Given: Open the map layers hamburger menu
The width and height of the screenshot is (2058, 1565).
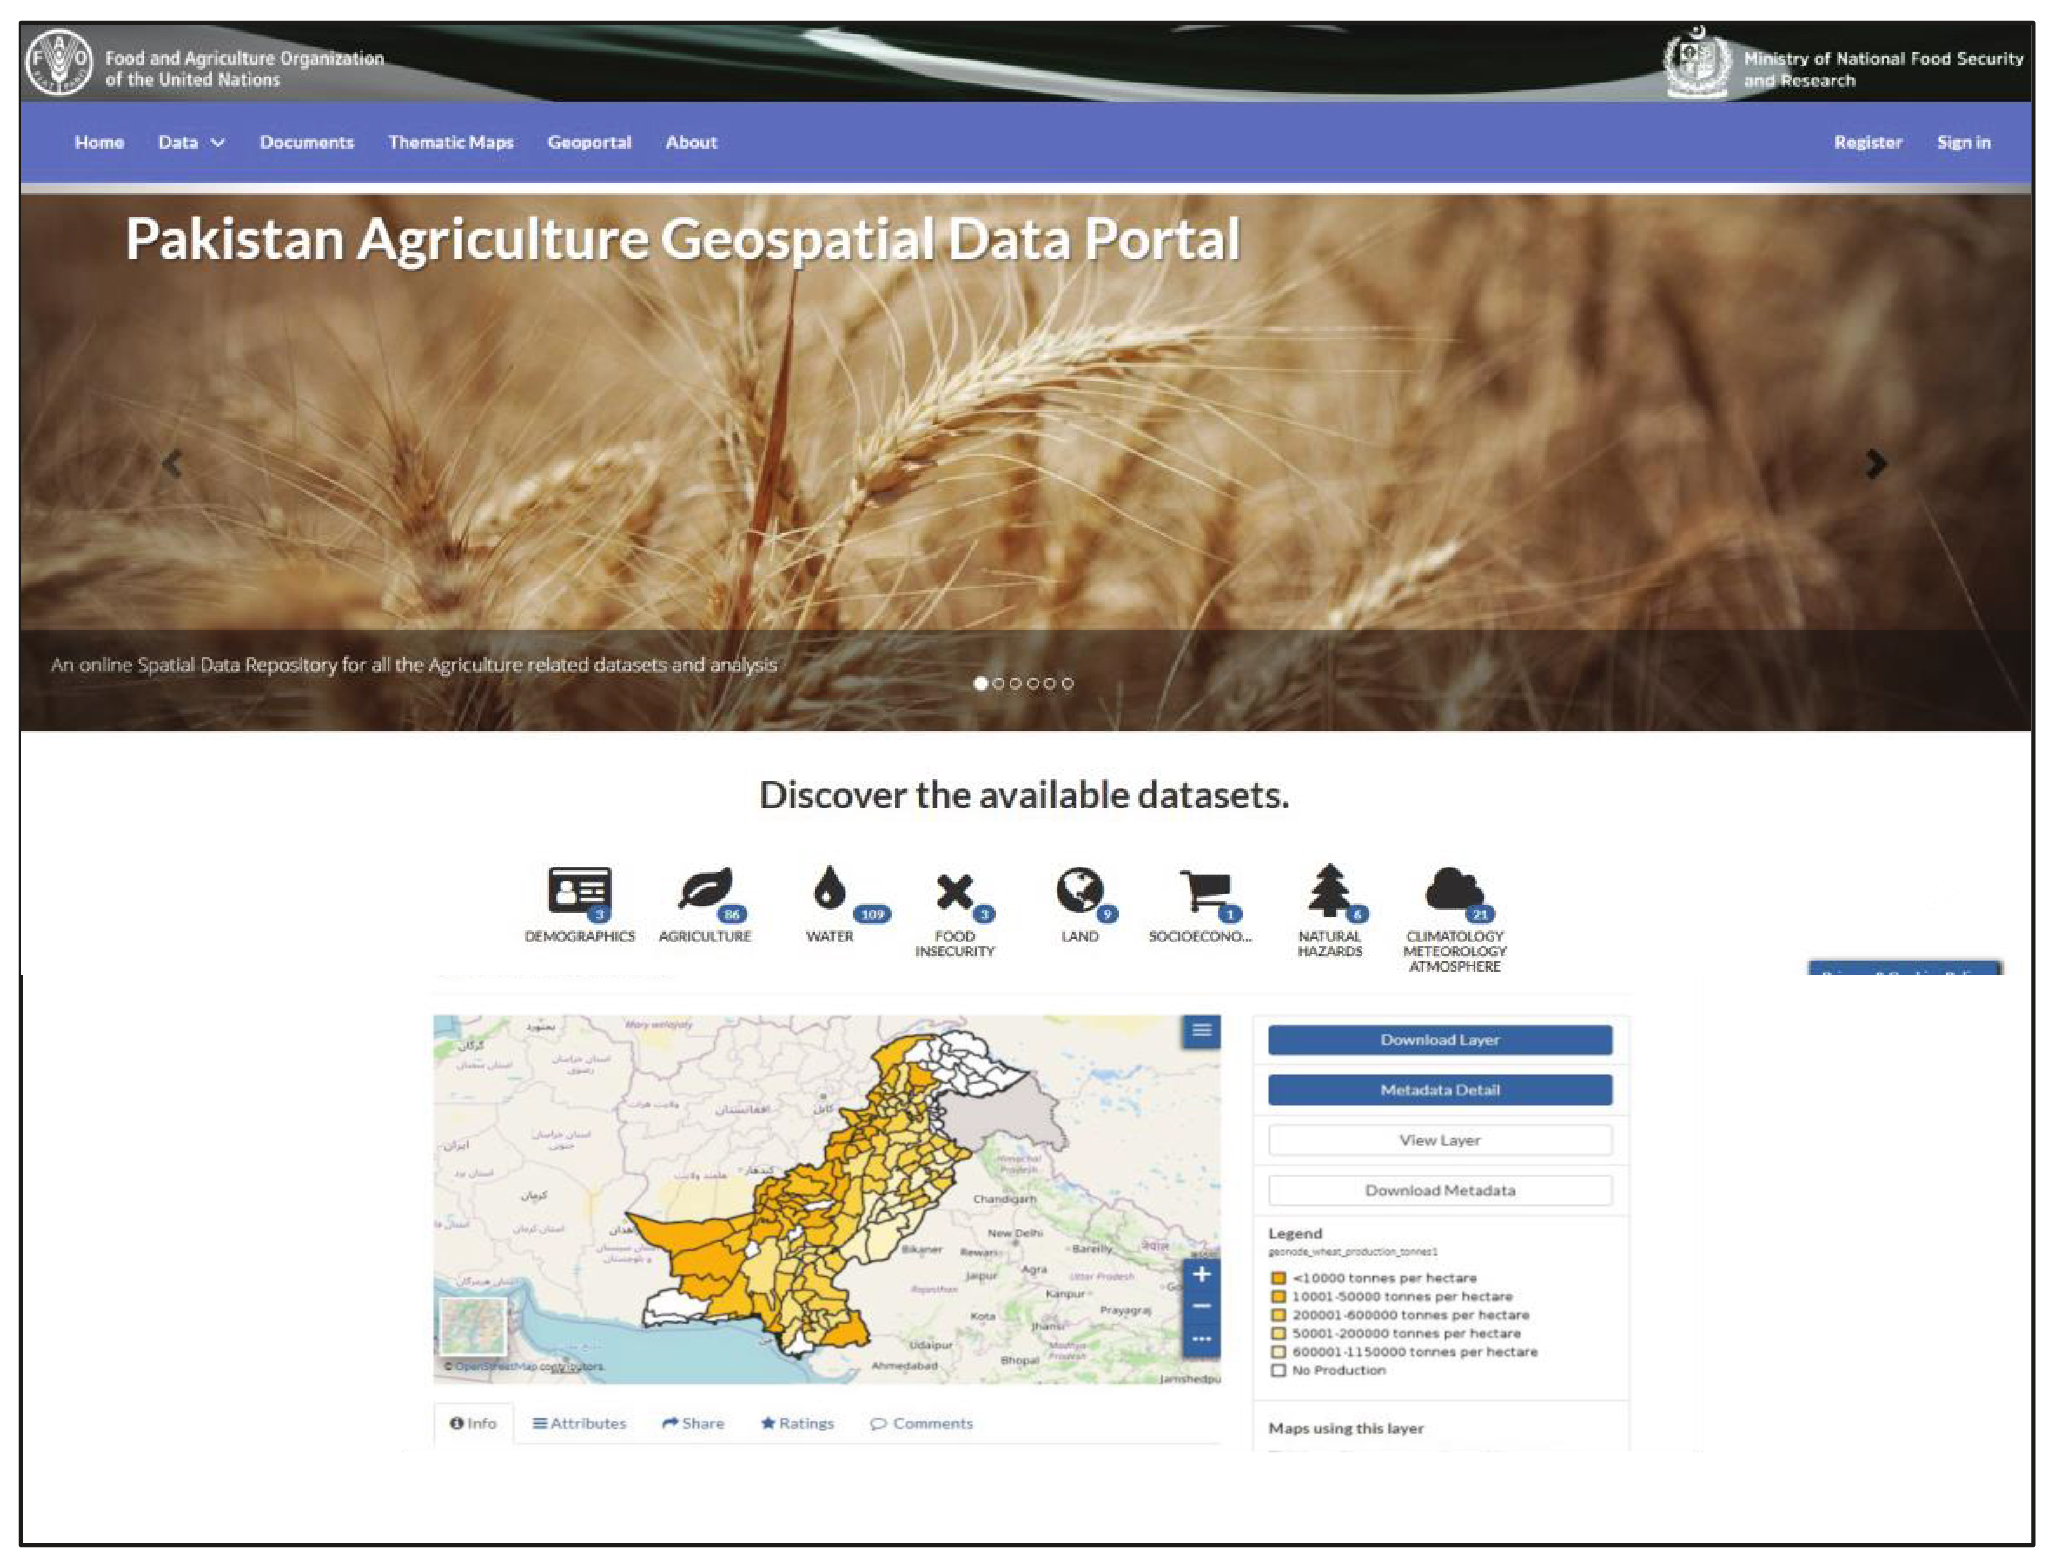Looking at the screenshot, I should tap(1201, 1030).
